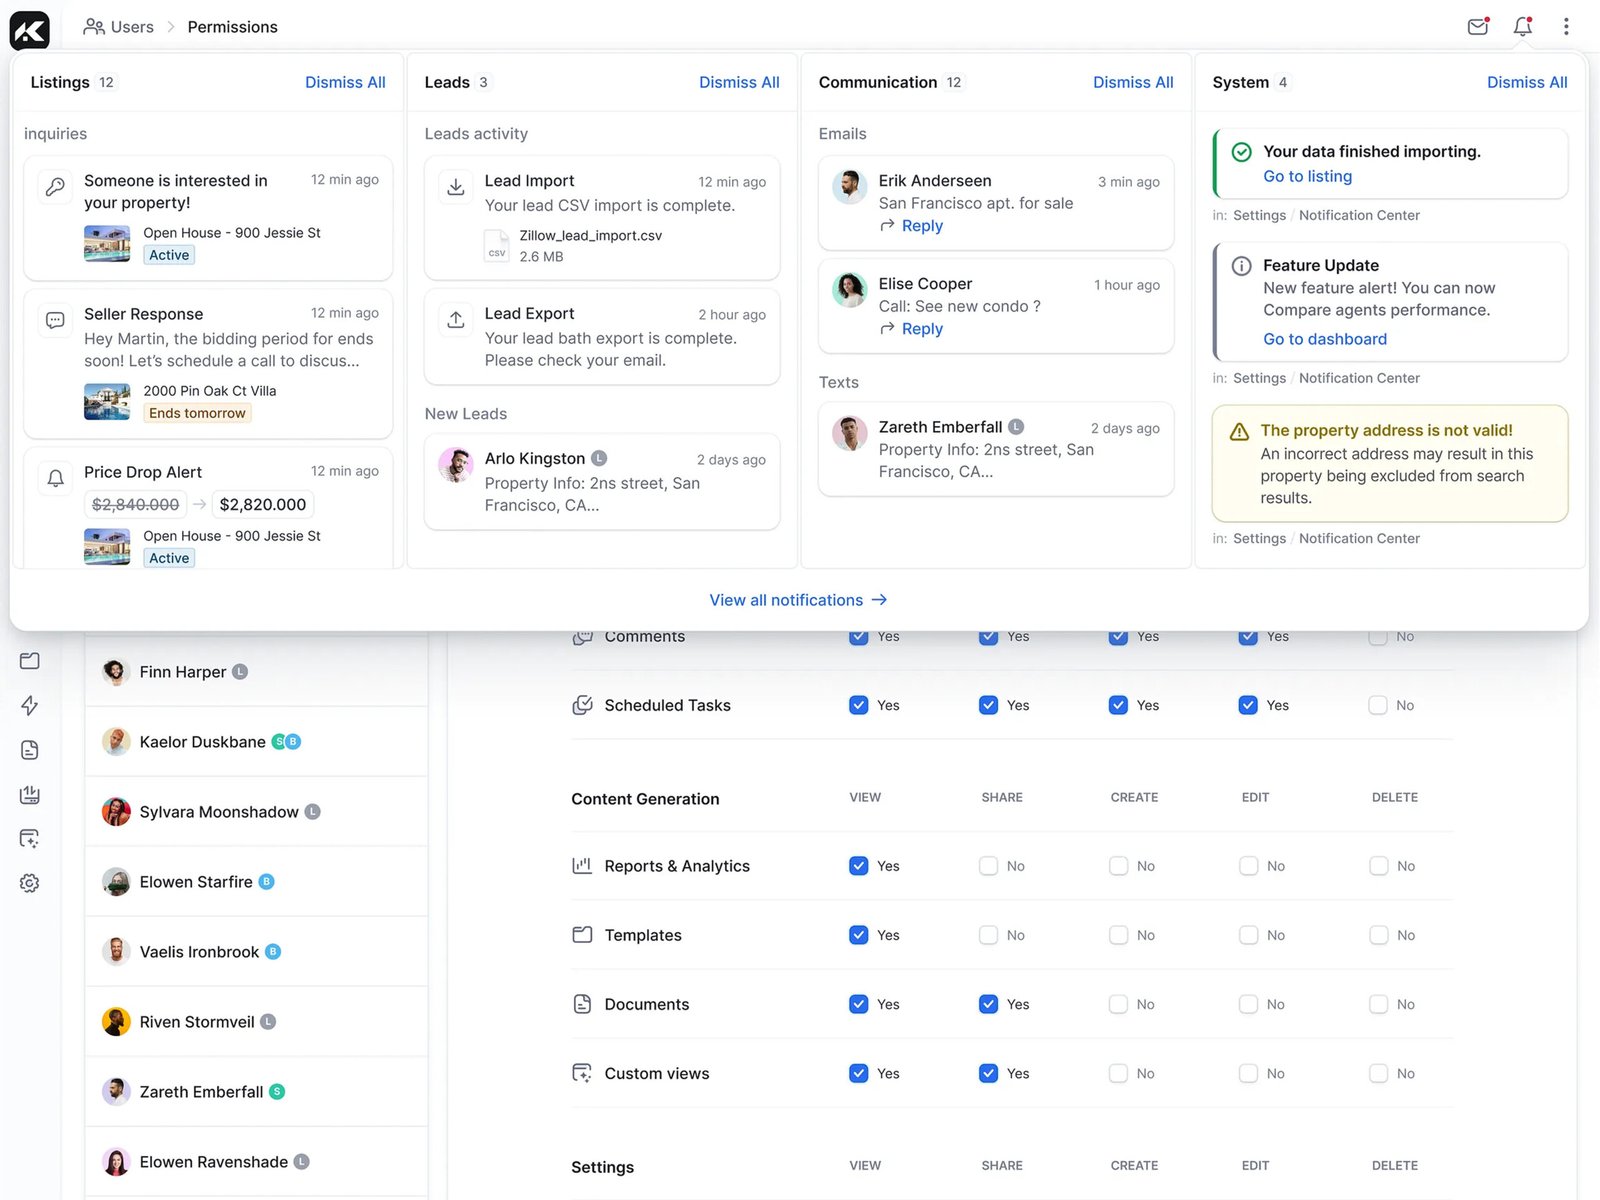
Task: Click the folder icon in left sidebar
Action: (30, 661)
